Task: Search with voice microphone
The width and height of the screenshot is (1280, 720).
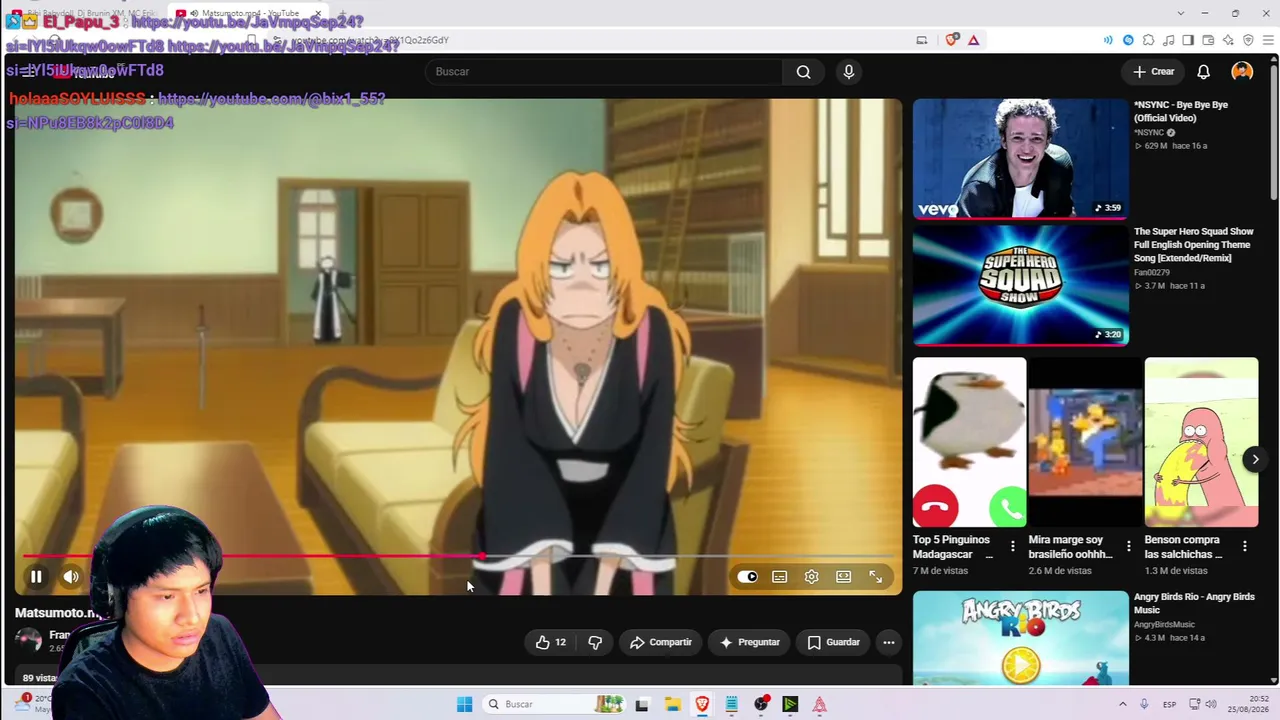Action: click(848, 72)
